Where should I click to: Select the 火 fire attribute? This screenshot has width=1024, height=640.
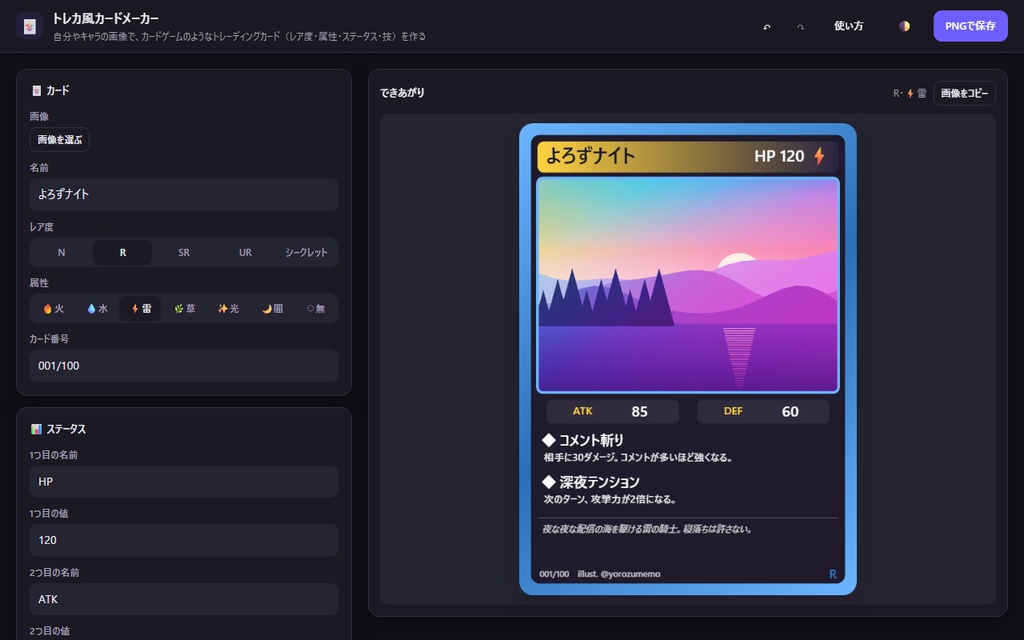pos(54,309)
